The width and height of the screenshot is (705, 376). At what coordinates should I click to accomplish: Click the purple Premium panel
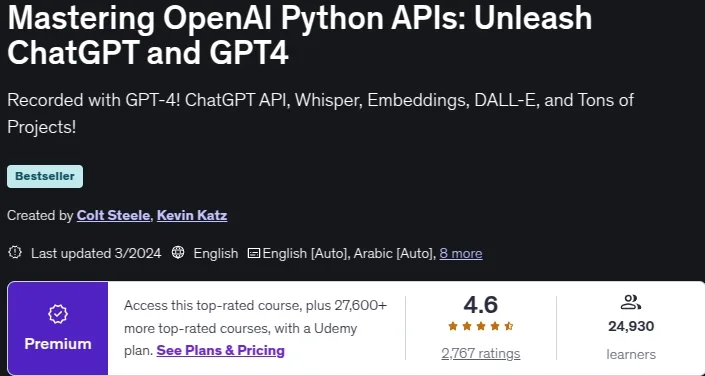click(x=58, y=328)
